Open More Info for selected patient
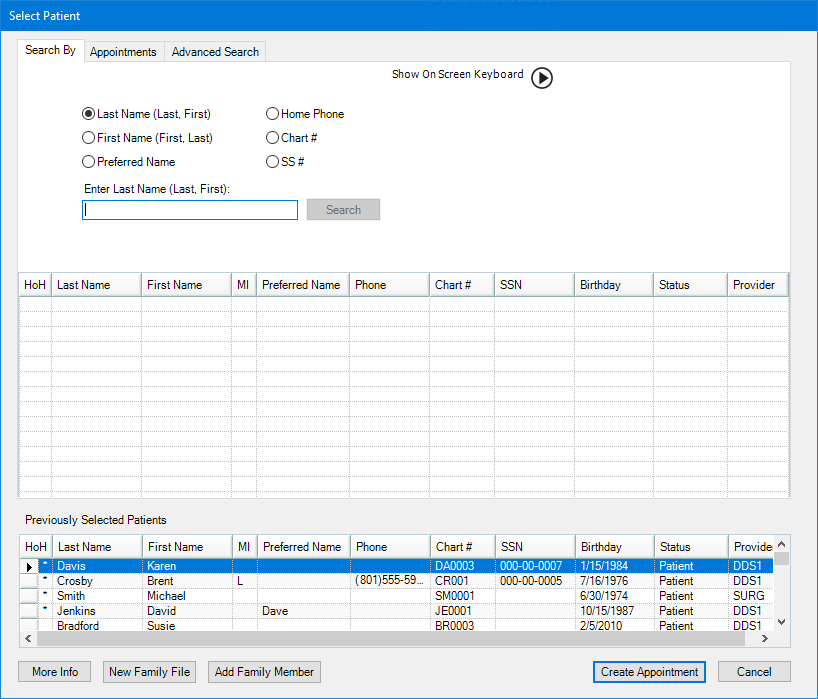818x699 pixels. (x=54, y=671)
